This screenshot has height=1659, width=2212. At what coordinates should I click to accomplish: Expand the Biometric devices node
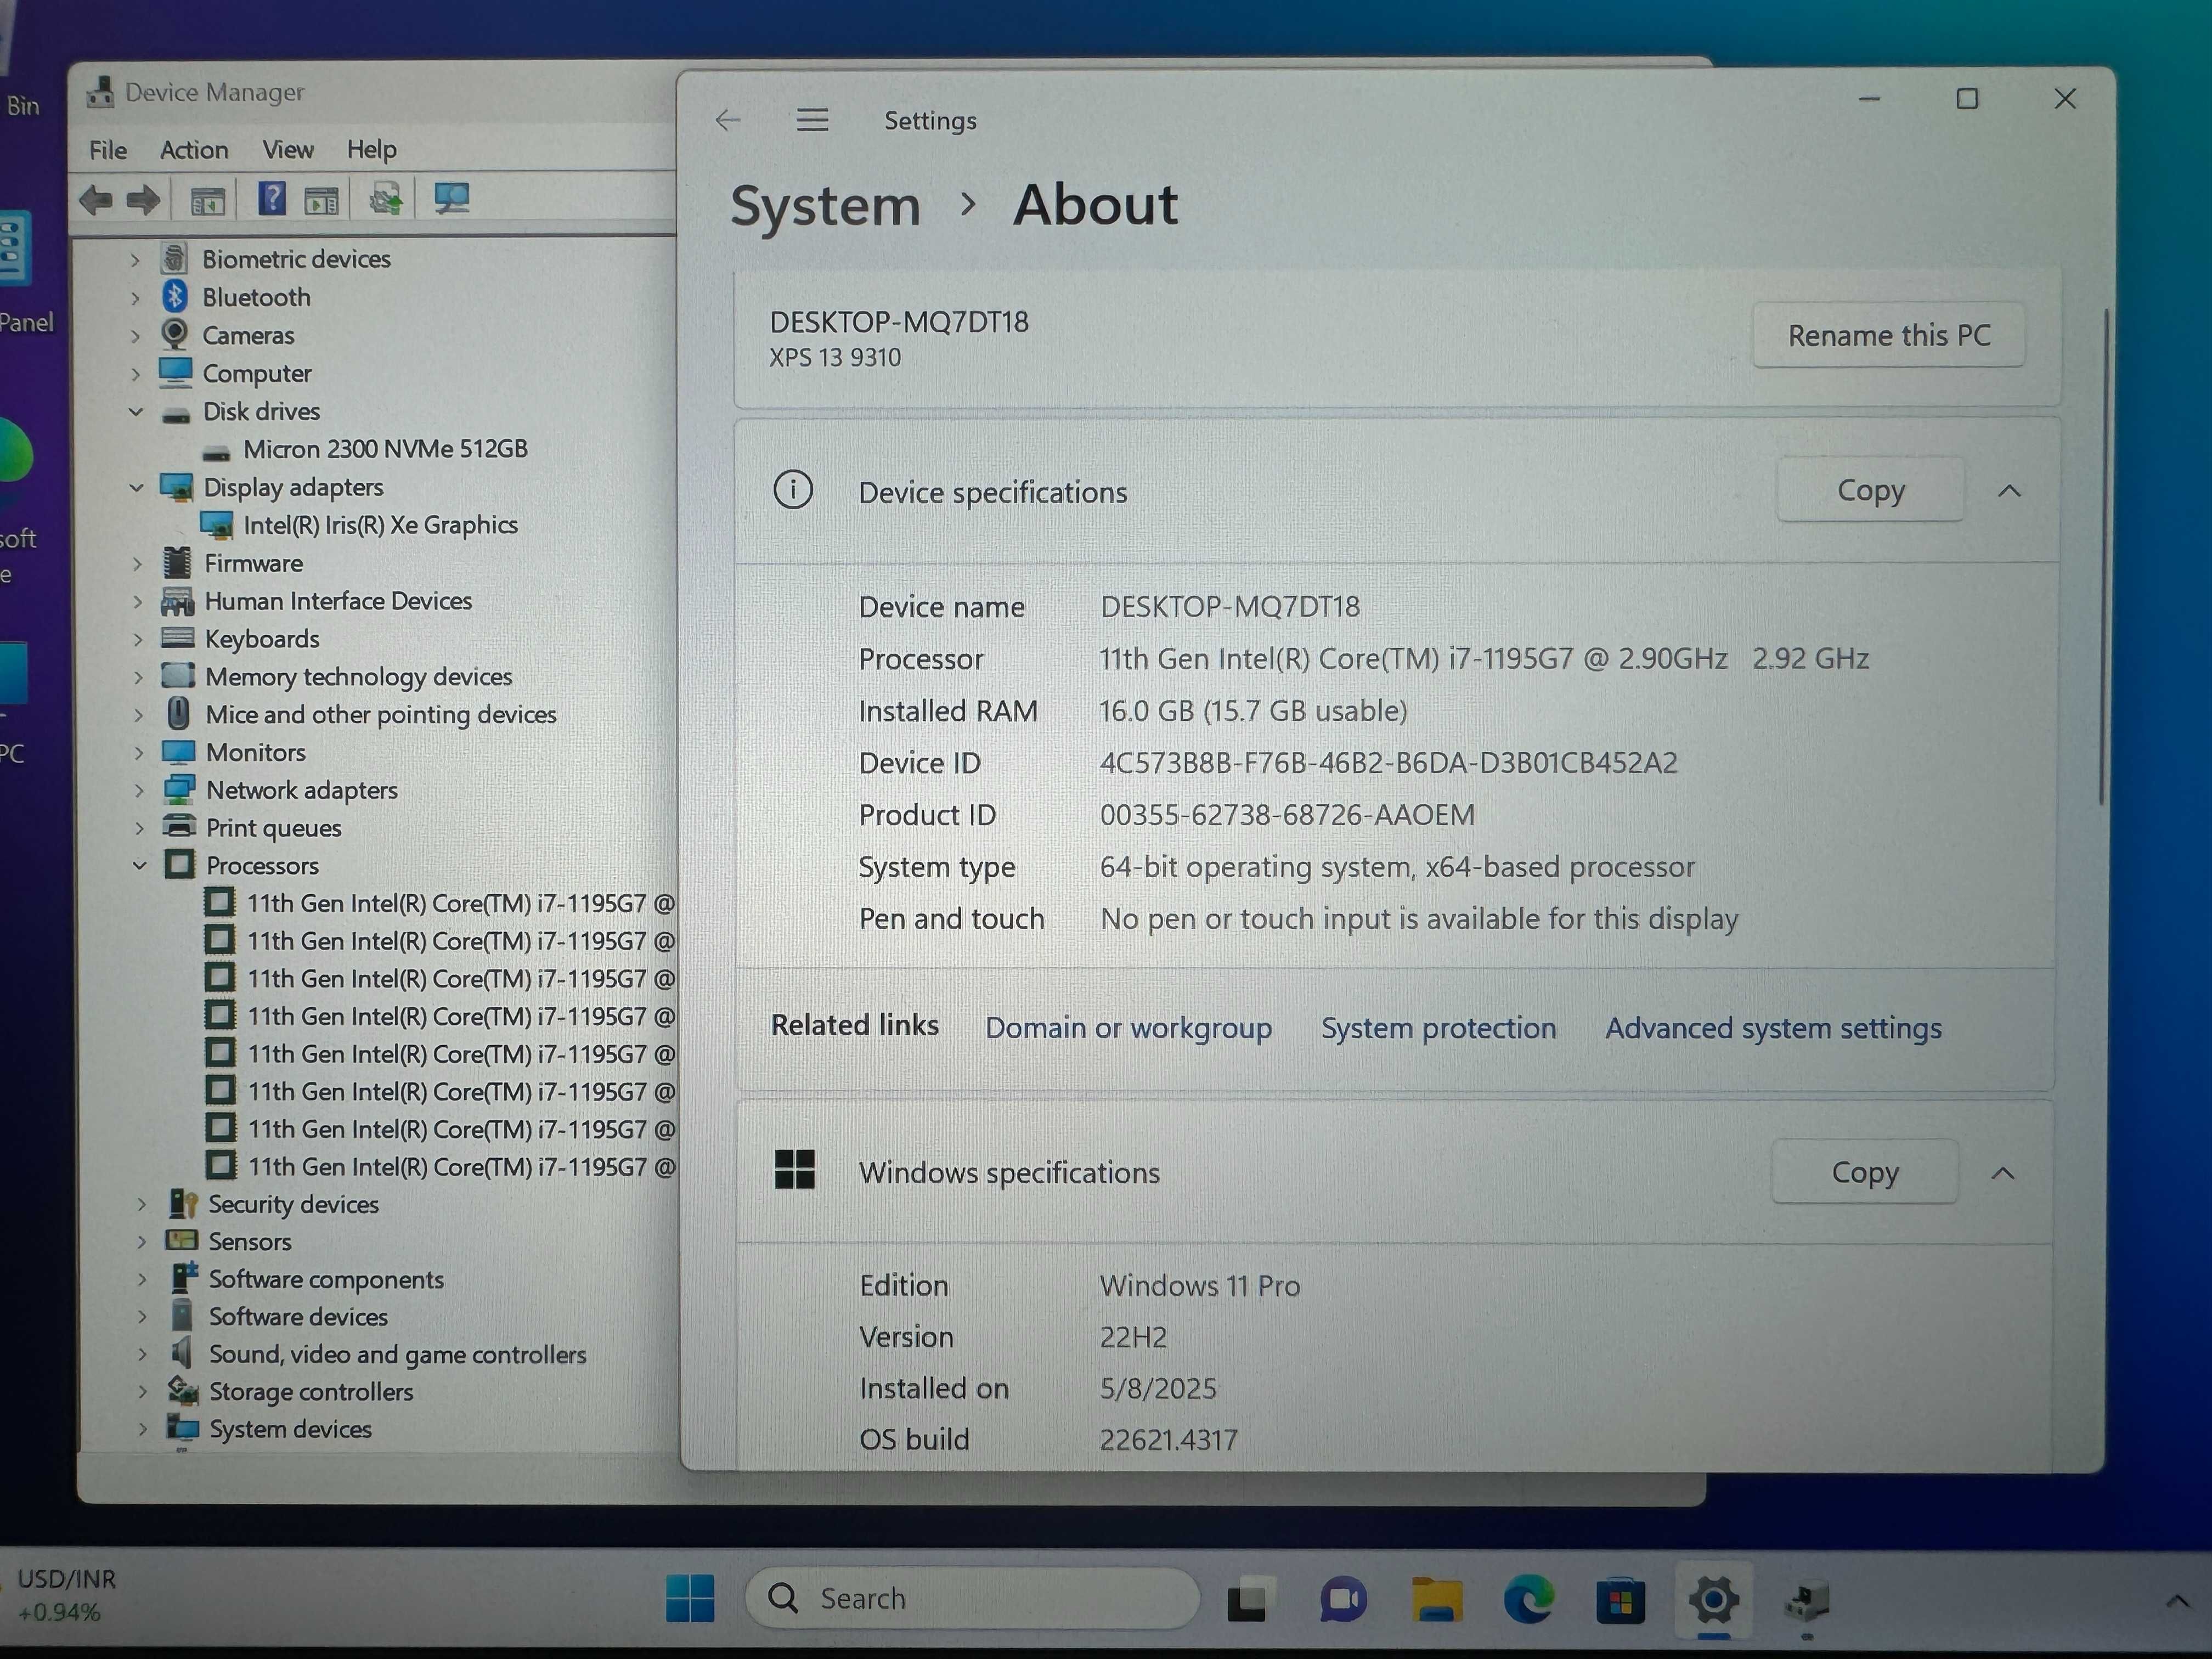[135, 259]
